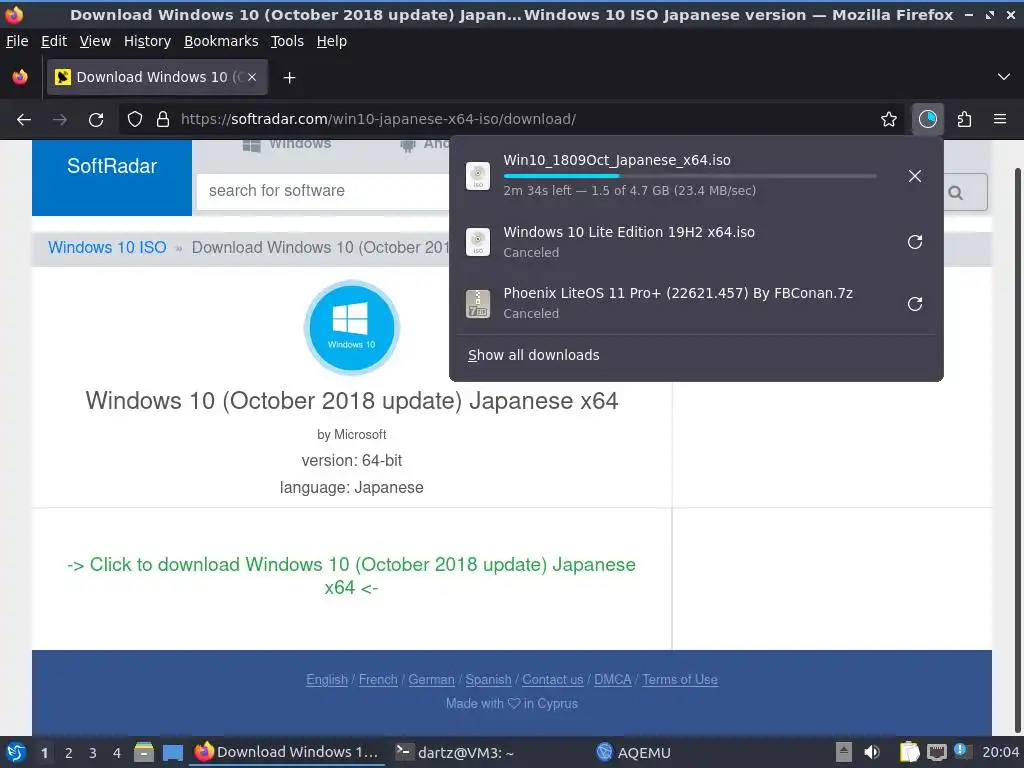The height and width of the screenshot is (768, 1024).
Task: Open the taskbar start menu icon
Action: (15, 752)
